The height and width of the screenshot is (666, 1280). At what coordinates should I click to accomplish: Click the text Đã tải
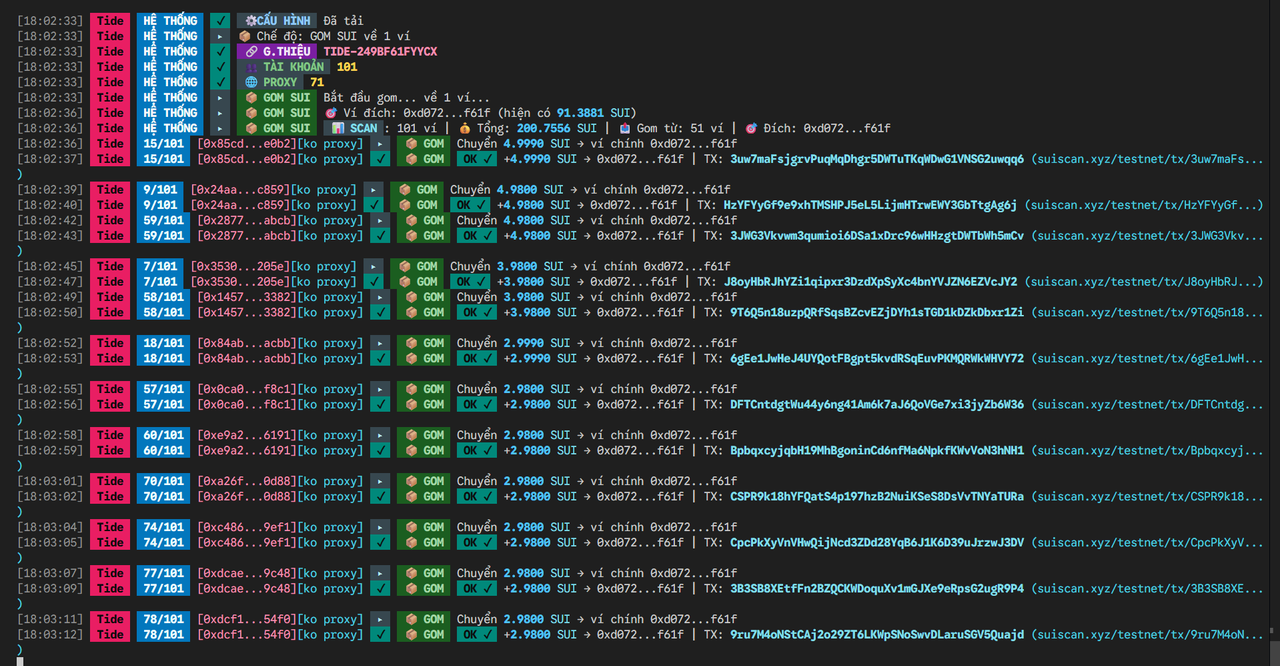(x=343, y=20)
